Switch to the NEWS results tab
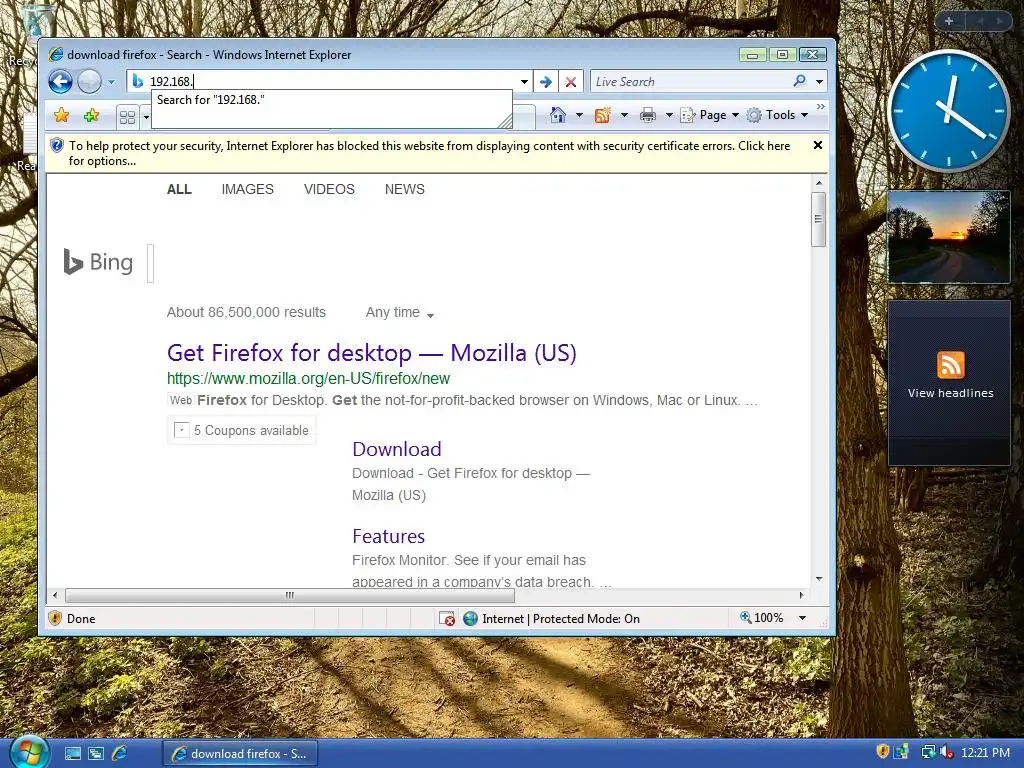1024x768 pixels. coord(404,189)
